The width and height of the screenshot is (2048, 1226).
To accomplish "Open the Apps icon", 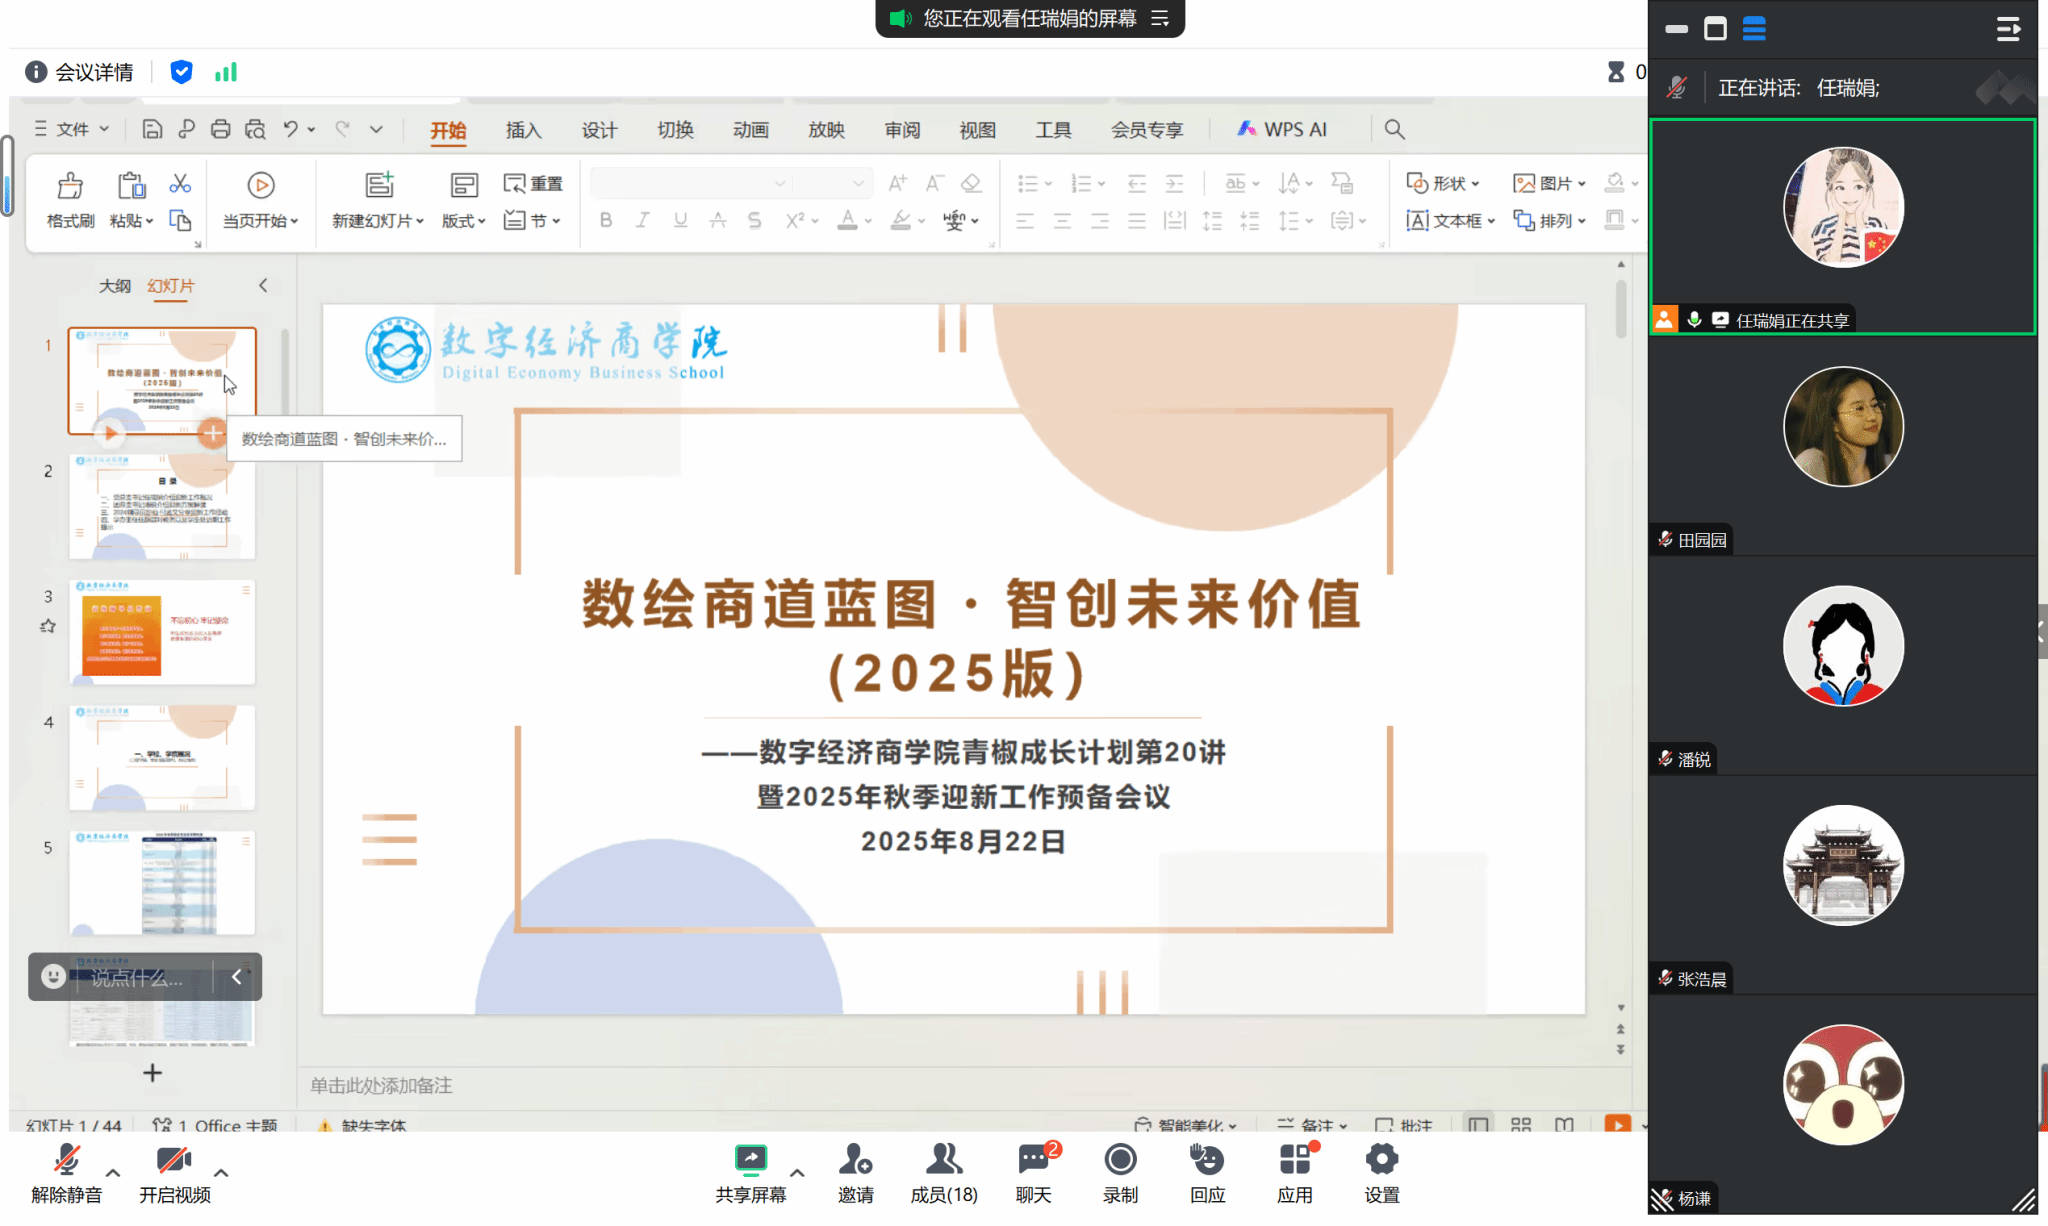I will 1294,1161.
